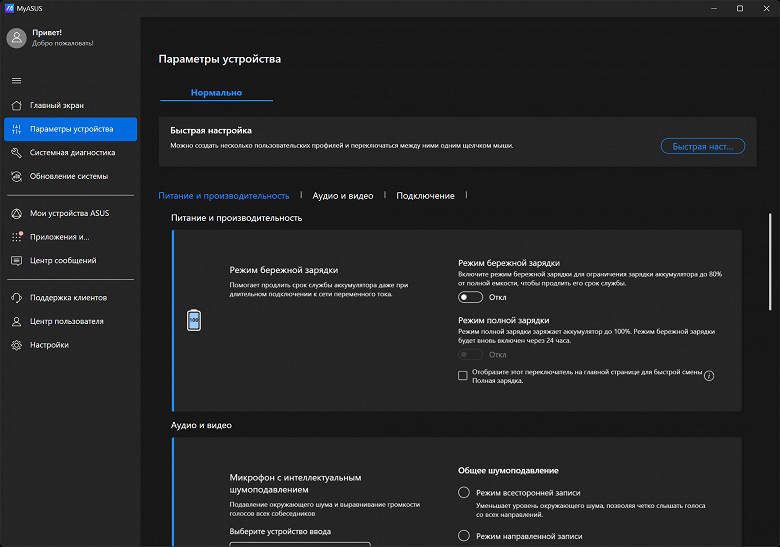Click the user profile avatar
The width and height of the screenshot is (780, 547).
16,38
